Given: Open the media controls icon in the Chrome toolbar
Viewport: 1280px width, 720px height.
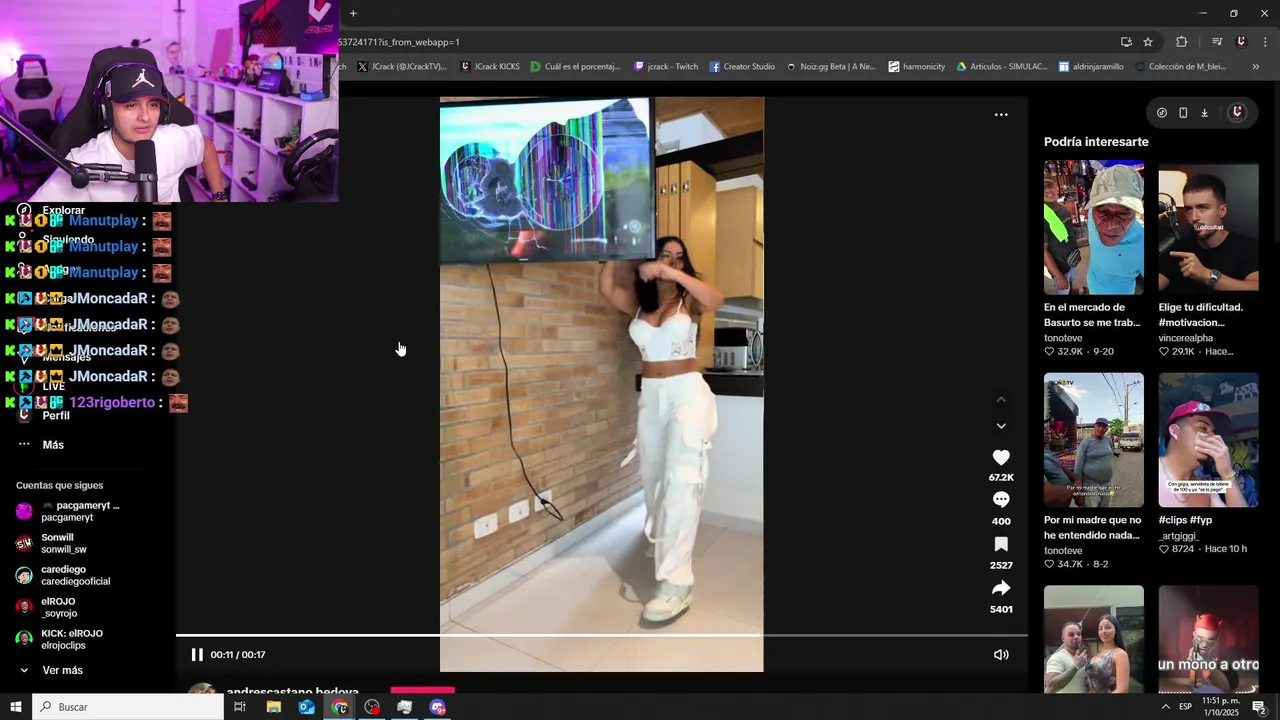Looking at the screenshot, I should [x=1217, y=42].
